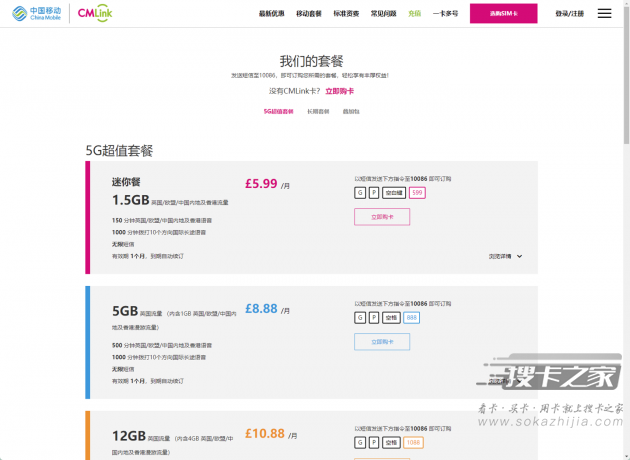Open the 常见问题 nav item
Image resolution: width=630 pixels, height=460 pixels.
pos(384,14)
